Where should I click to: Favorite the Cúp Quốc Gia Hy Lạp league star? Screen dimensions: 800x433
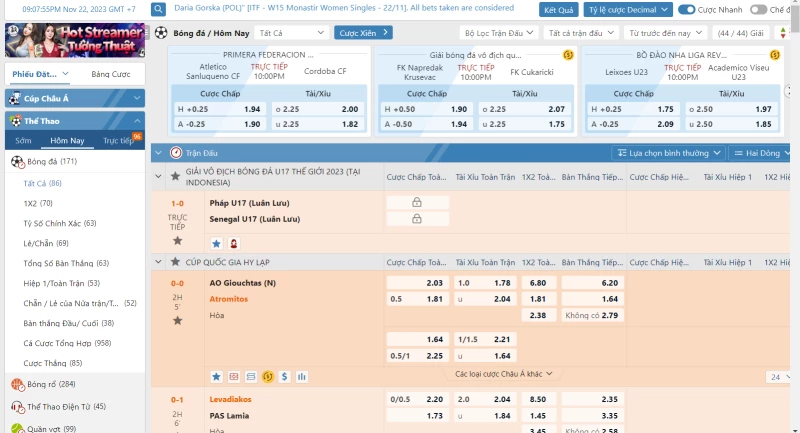tap(175, 262)
